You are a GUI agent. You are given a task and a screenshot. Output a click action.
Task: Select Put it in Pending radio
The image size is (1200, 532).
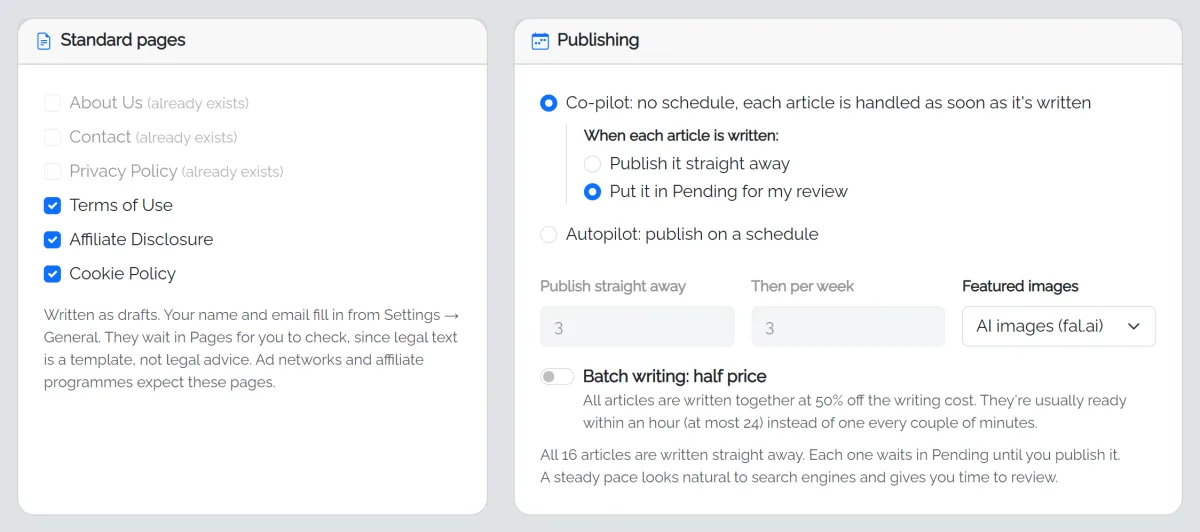[x=593, y=191]
